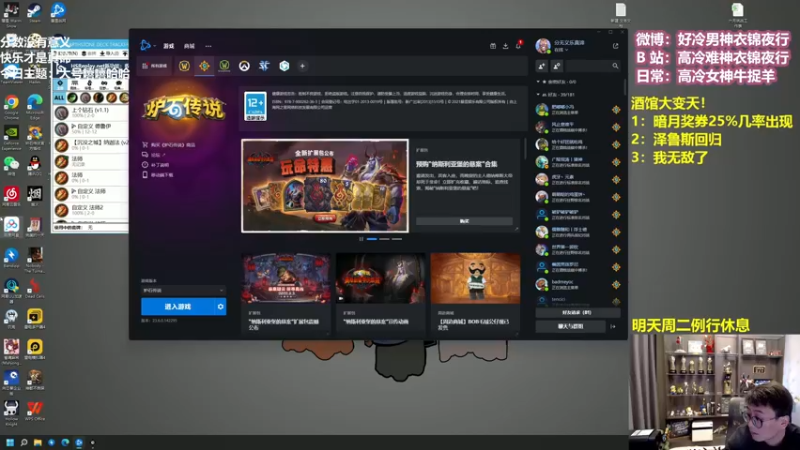
Task: Select the second carousel indicator dash
Action: click(x=384, y=239)
